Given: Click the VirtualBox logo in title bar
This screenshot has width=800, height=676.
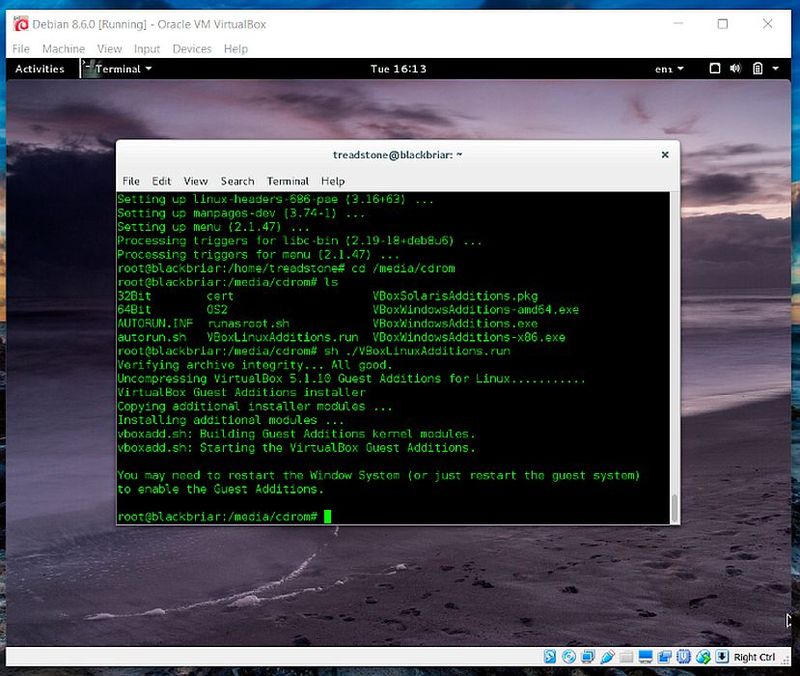Looking at the screenshot, I should pyautogui.click(x=21, y=24).
